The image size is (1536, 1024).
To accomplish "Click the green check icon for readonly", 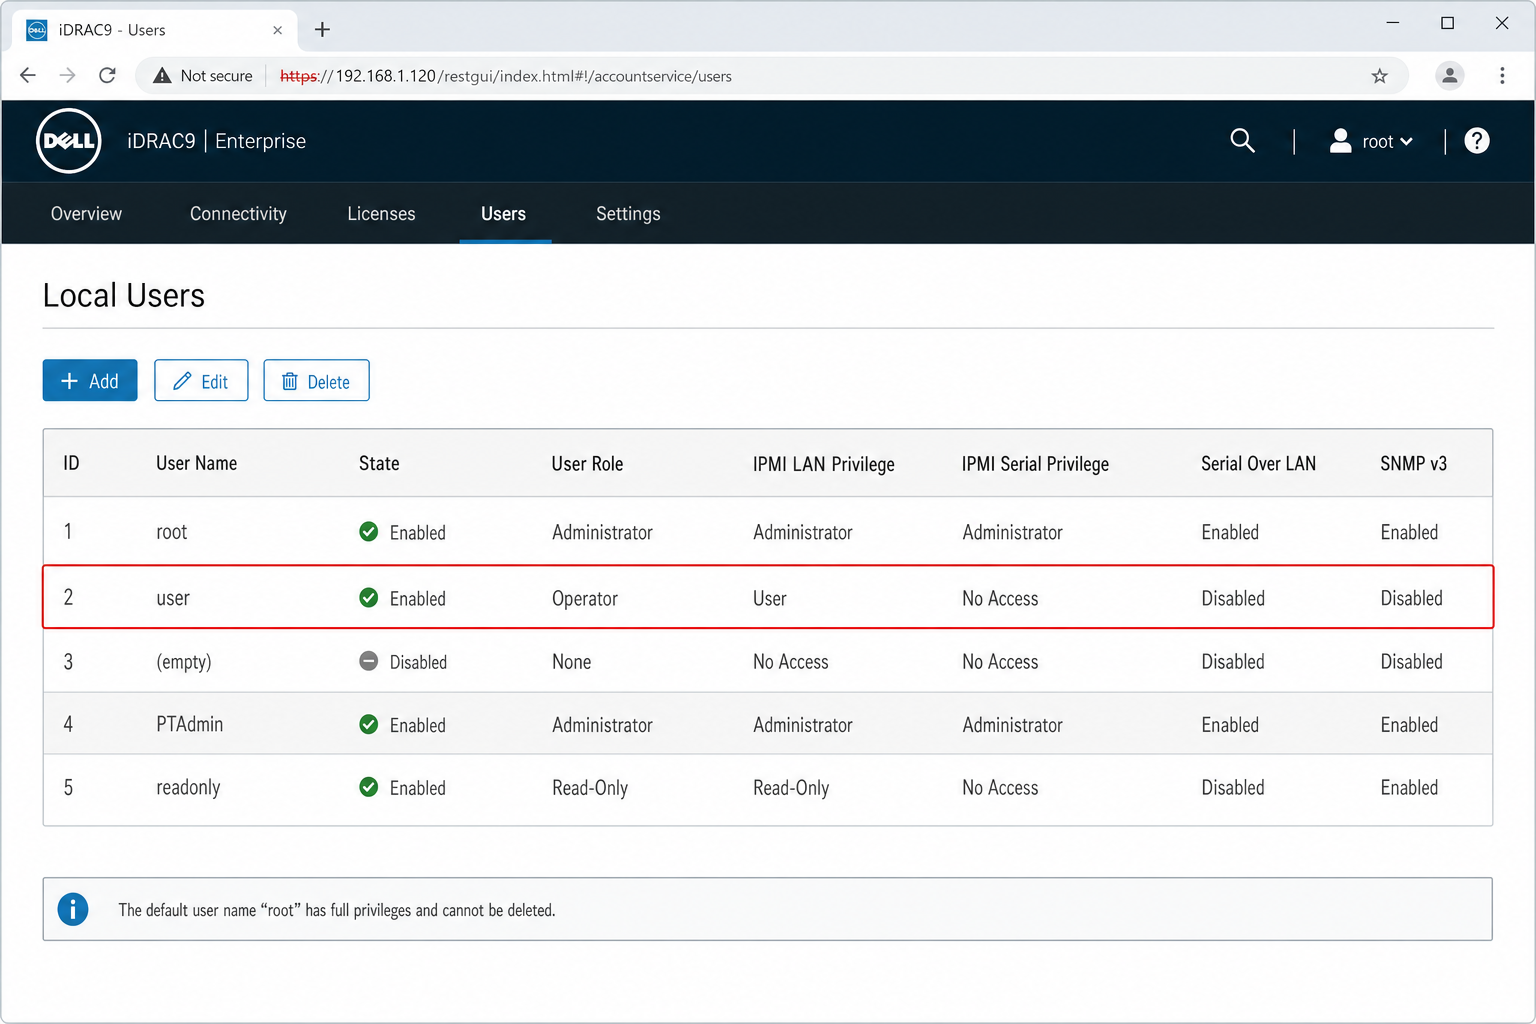I will coord(369,787).
